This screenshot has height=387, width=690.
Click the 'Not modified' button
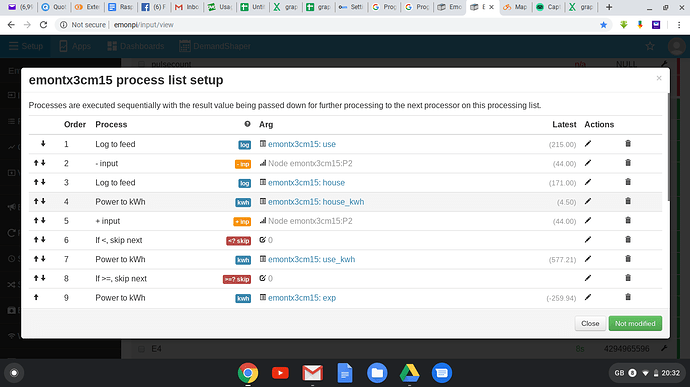[x=635, y=324]
